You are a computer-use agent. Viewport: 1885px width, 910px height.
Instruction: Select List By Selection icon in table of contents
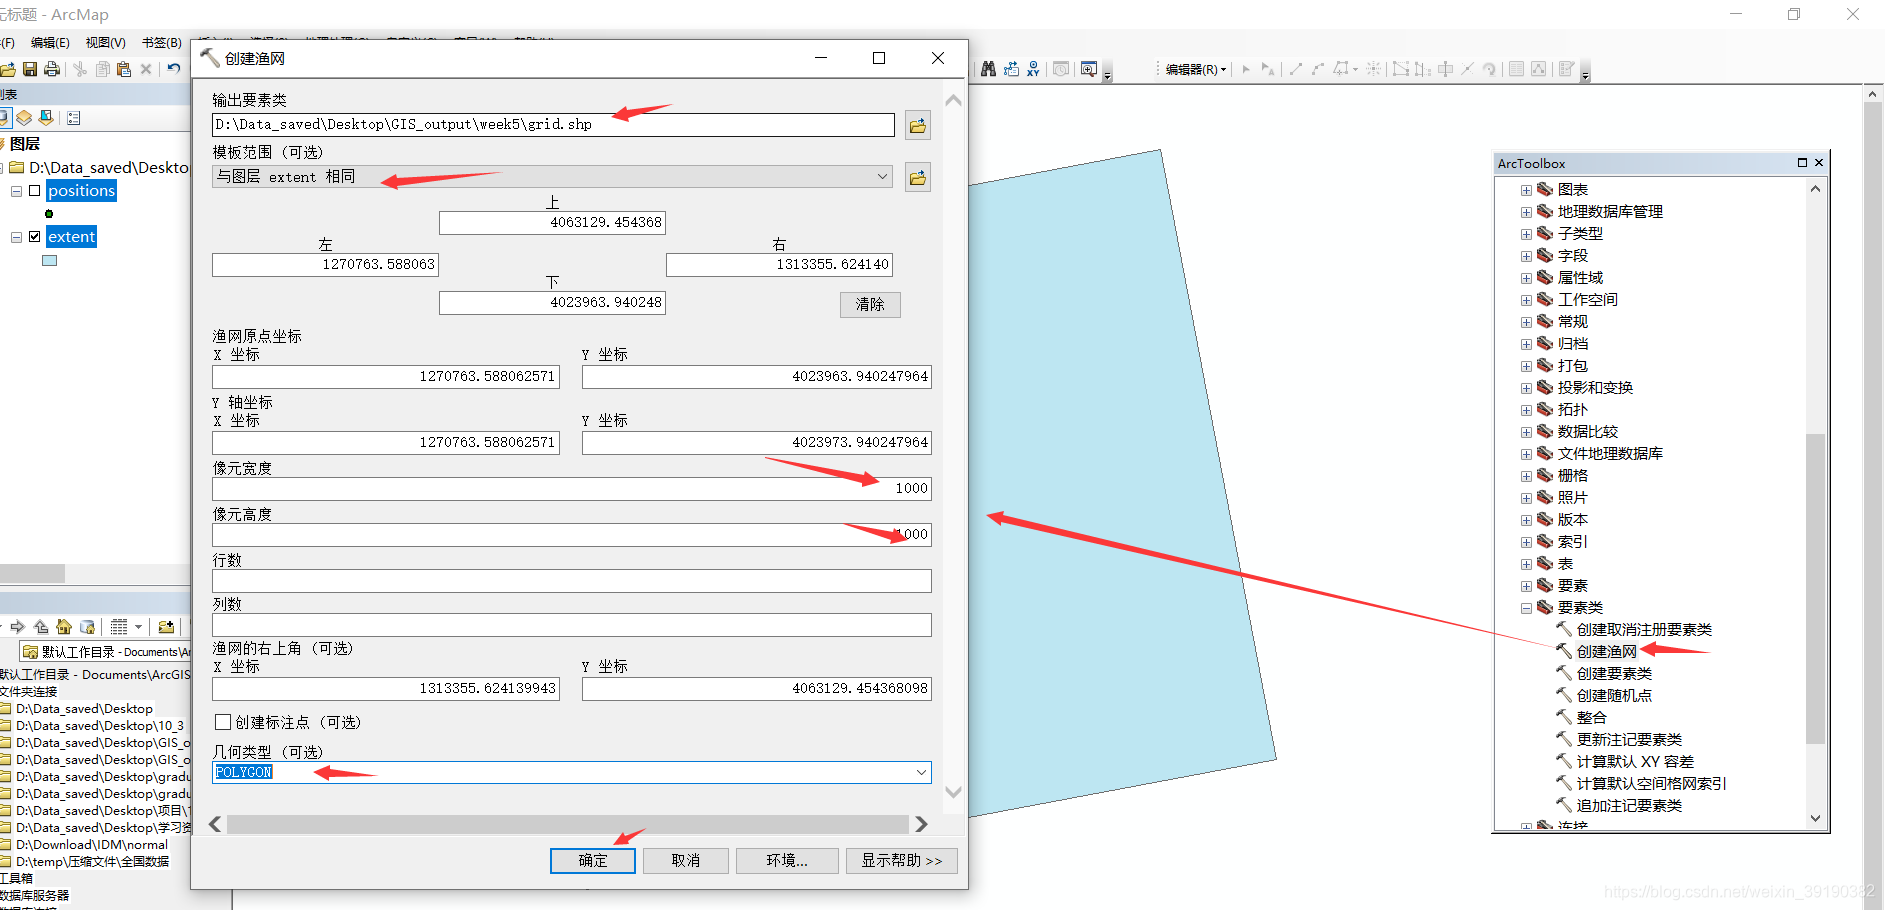point(46,118)
